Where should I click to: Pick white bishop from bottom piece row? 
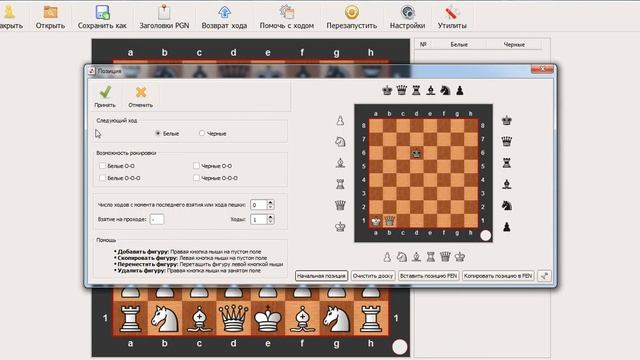point(416,257)
